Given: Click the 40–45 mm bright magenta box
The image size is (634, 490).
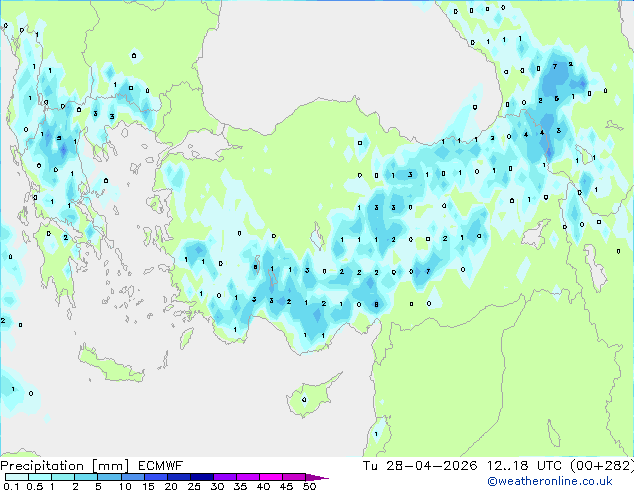Looking at the screenshot, I should 271,477.
